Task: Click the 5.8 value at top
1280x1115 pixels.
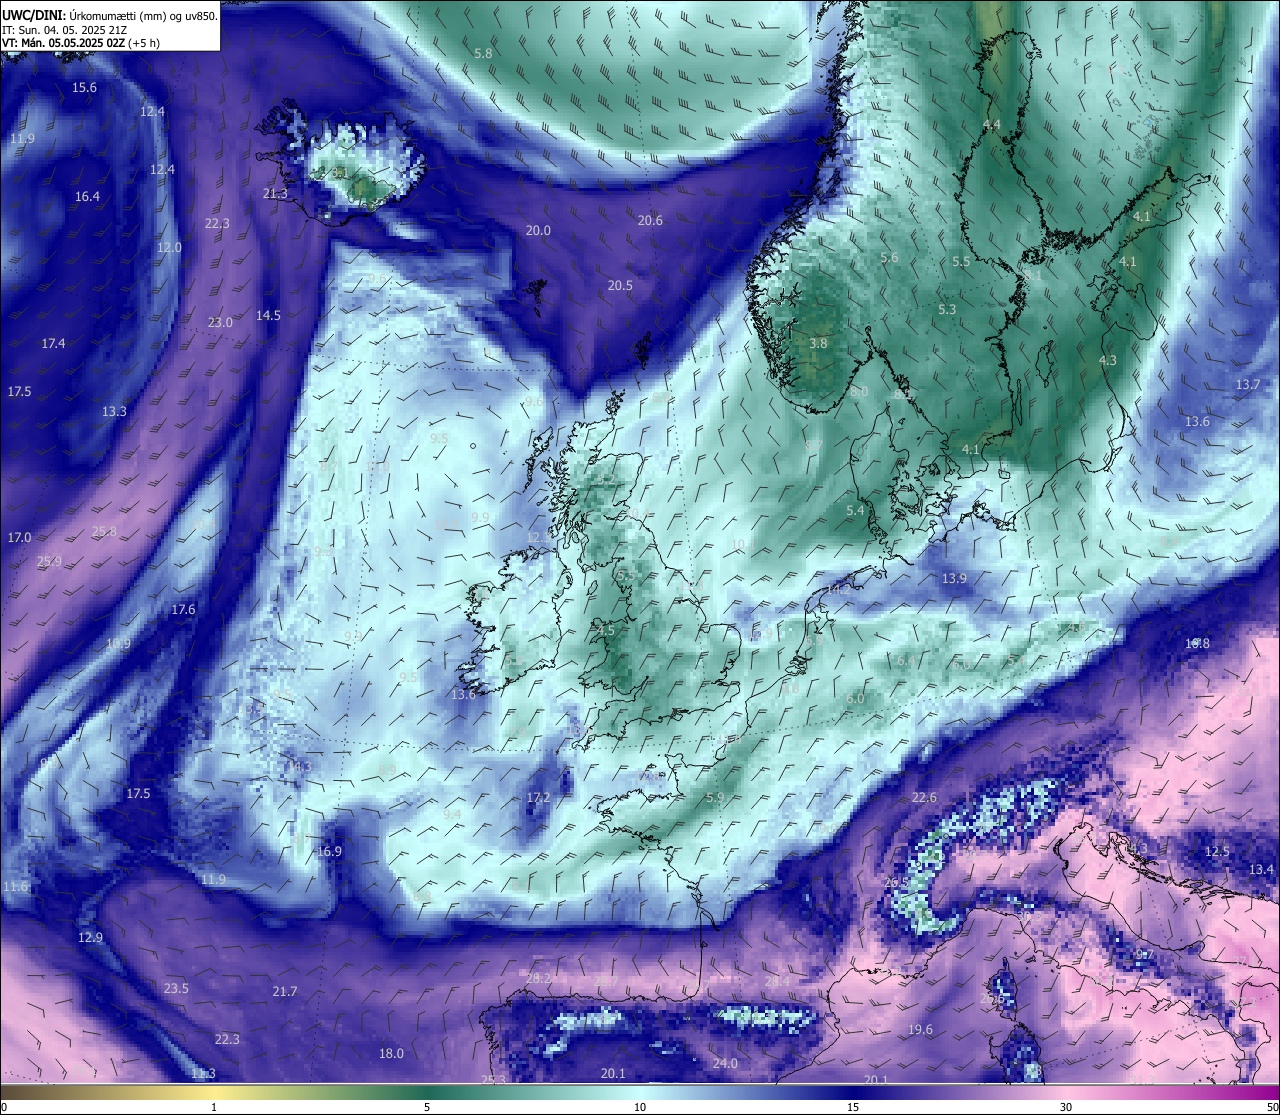Action: tap(483, 53)
